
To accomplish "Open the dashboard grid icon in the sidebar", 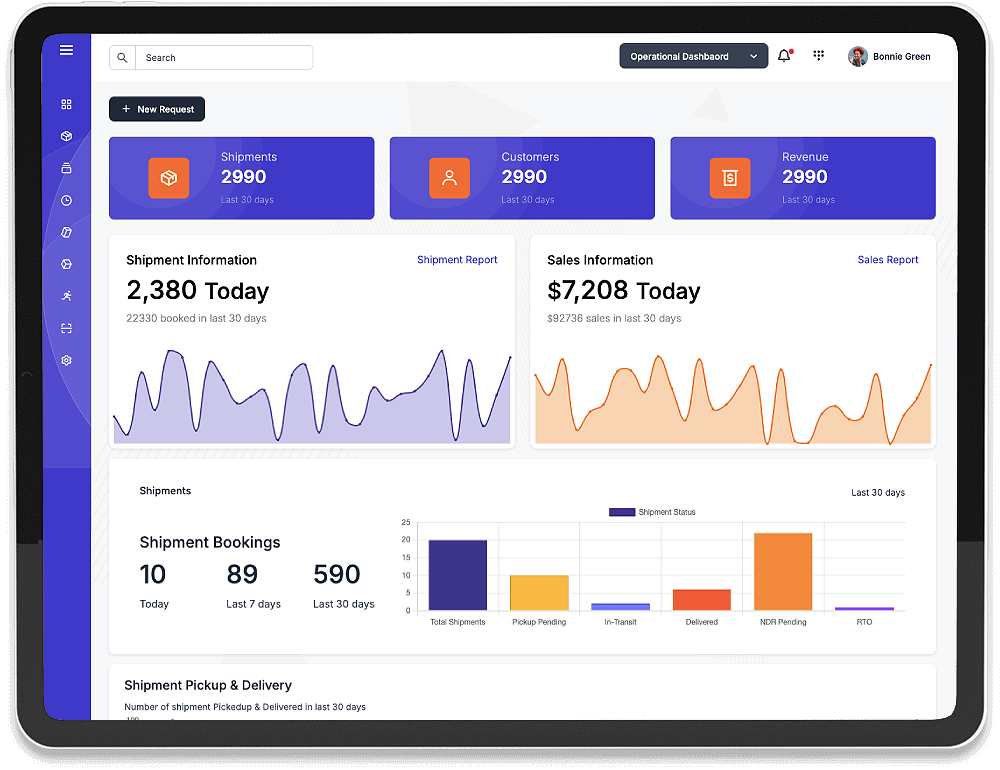I will click(66, 104).
